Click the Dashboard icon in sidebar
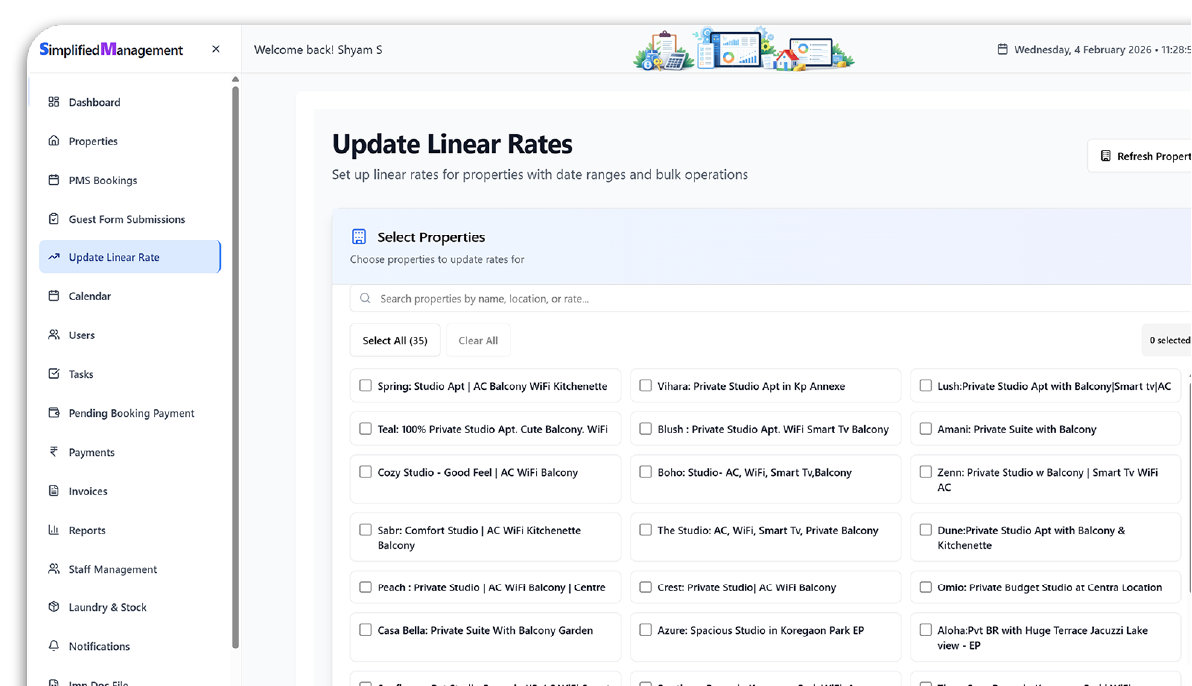Screen dimensions: 1192x686 click(x=54, y=102)
